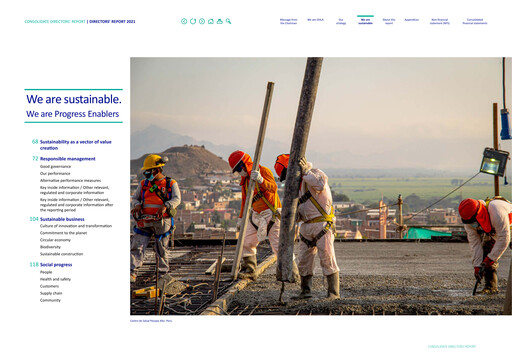Image resolution: width=512 pixels, height=362 pixels.
Task: Click the circular return/undo arrow icon
Action: [x=193, y=21]
